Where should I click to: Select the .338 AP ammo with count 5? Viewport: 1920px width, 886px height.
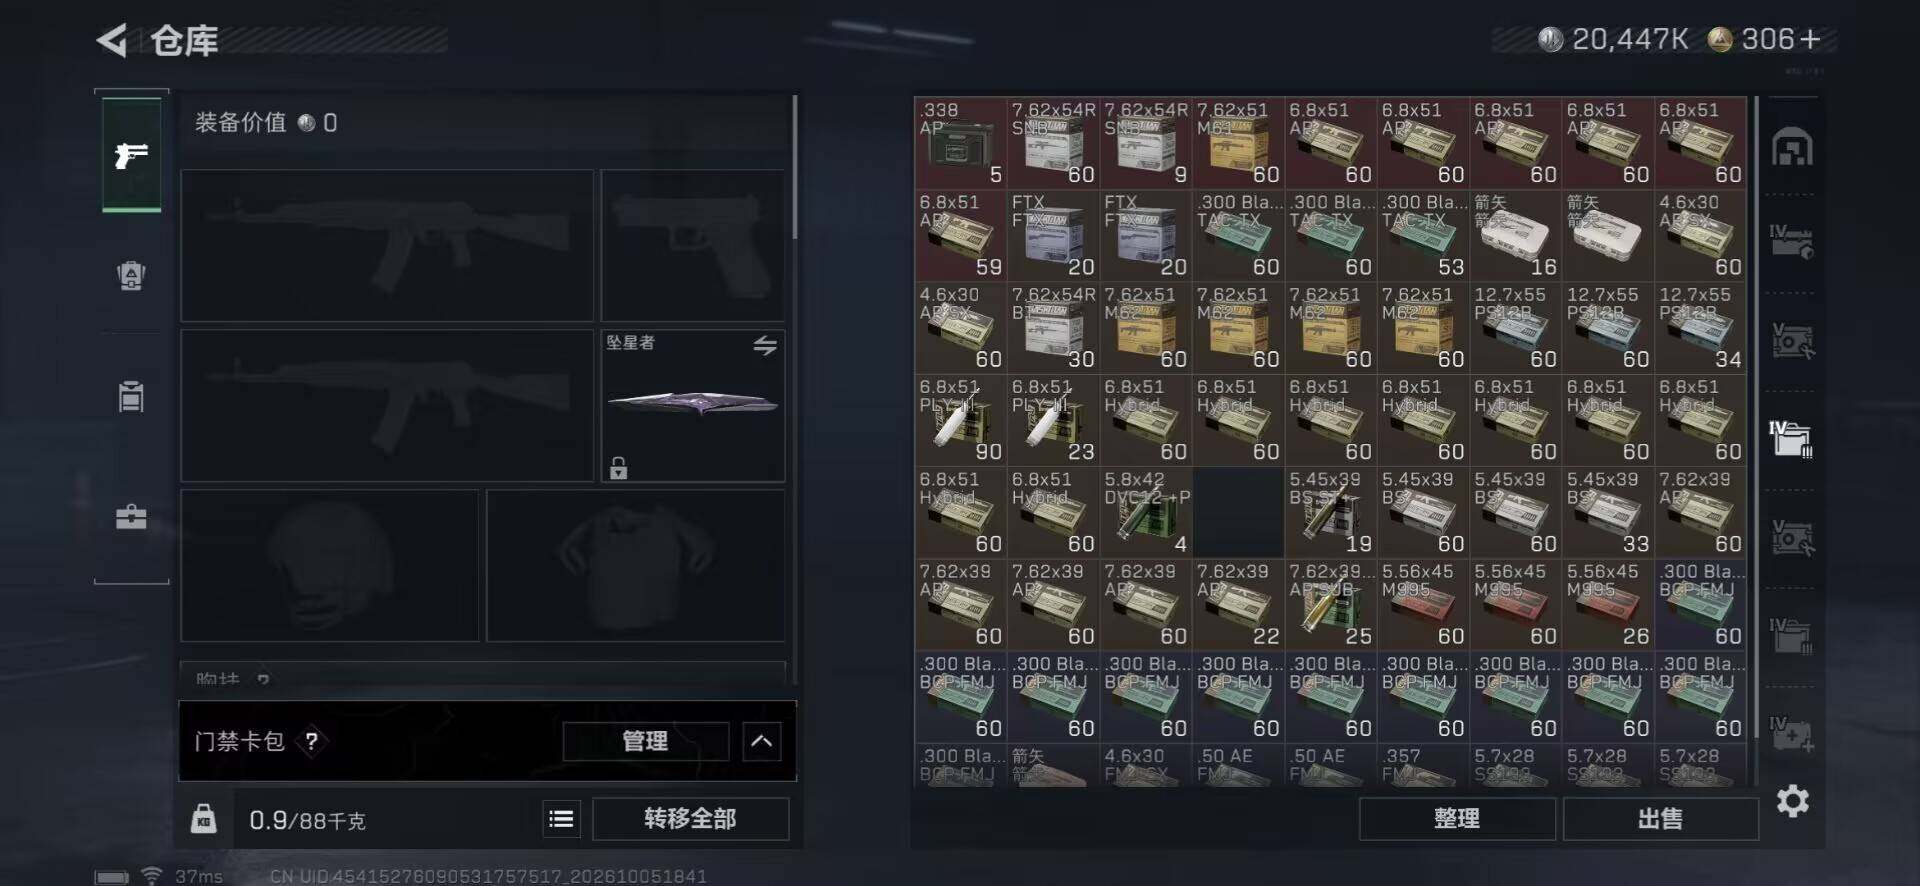tap(960, 143)
